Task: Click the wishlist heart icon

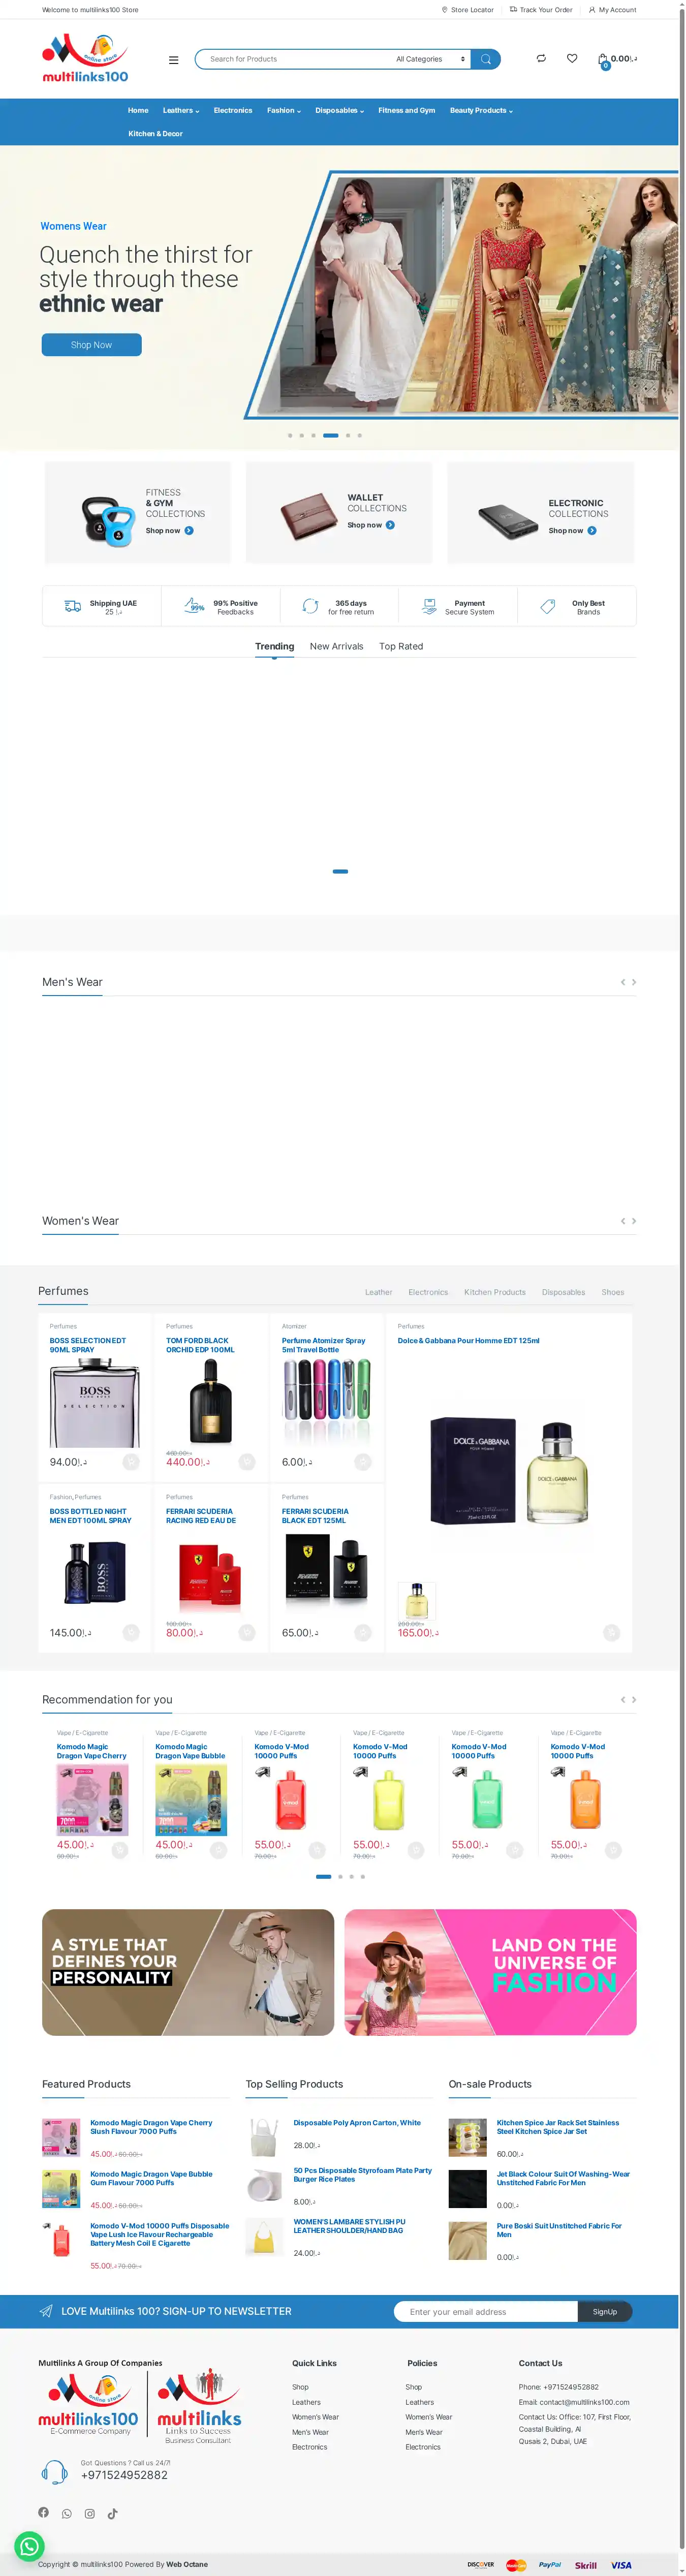Action: coord(572,58)
